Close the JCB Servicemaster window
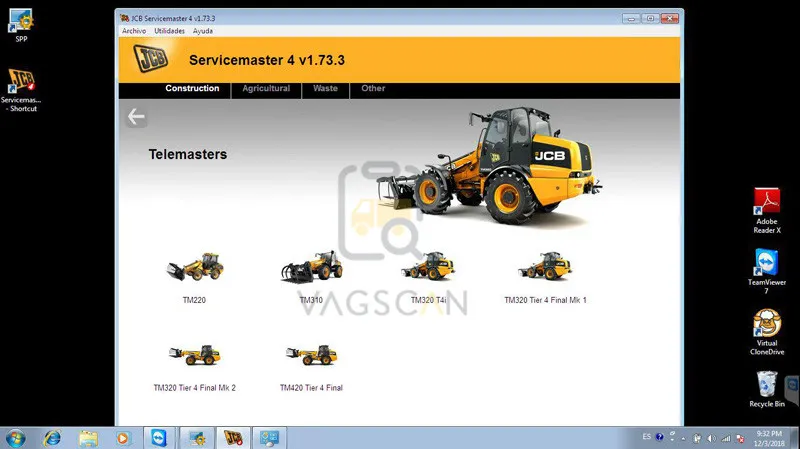The width and height of the screenshot is (800, 449). click(x=669, y=18)
